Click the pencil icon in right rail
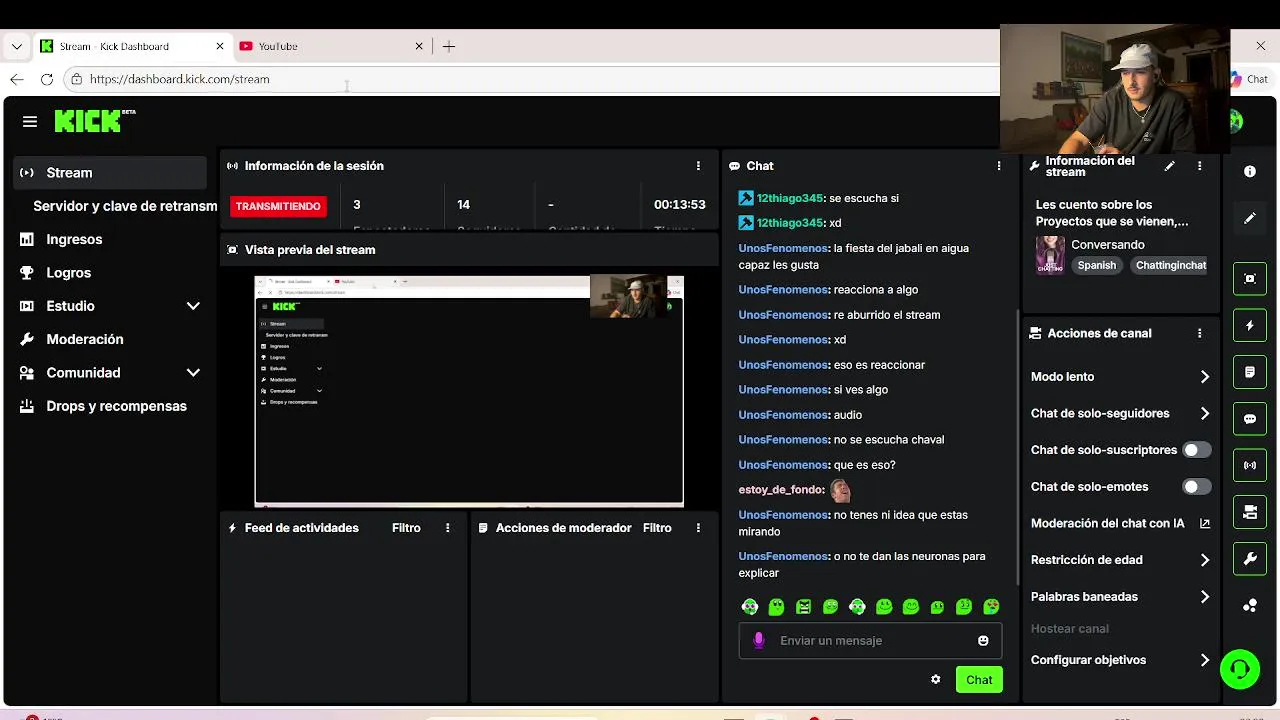The width and height of the screenshot is (1280, 720). pyautogui.click(x=1250, y=218)
